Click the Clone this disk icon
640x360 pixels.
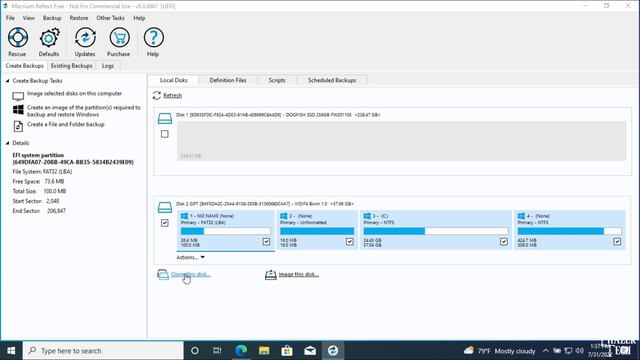[163, 274]
